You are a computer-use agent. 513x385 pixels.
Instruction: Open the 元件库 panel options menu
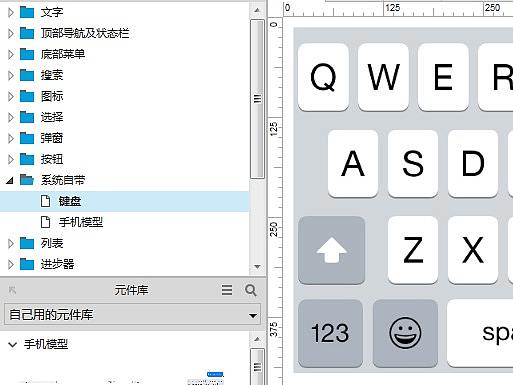(227, 290)
